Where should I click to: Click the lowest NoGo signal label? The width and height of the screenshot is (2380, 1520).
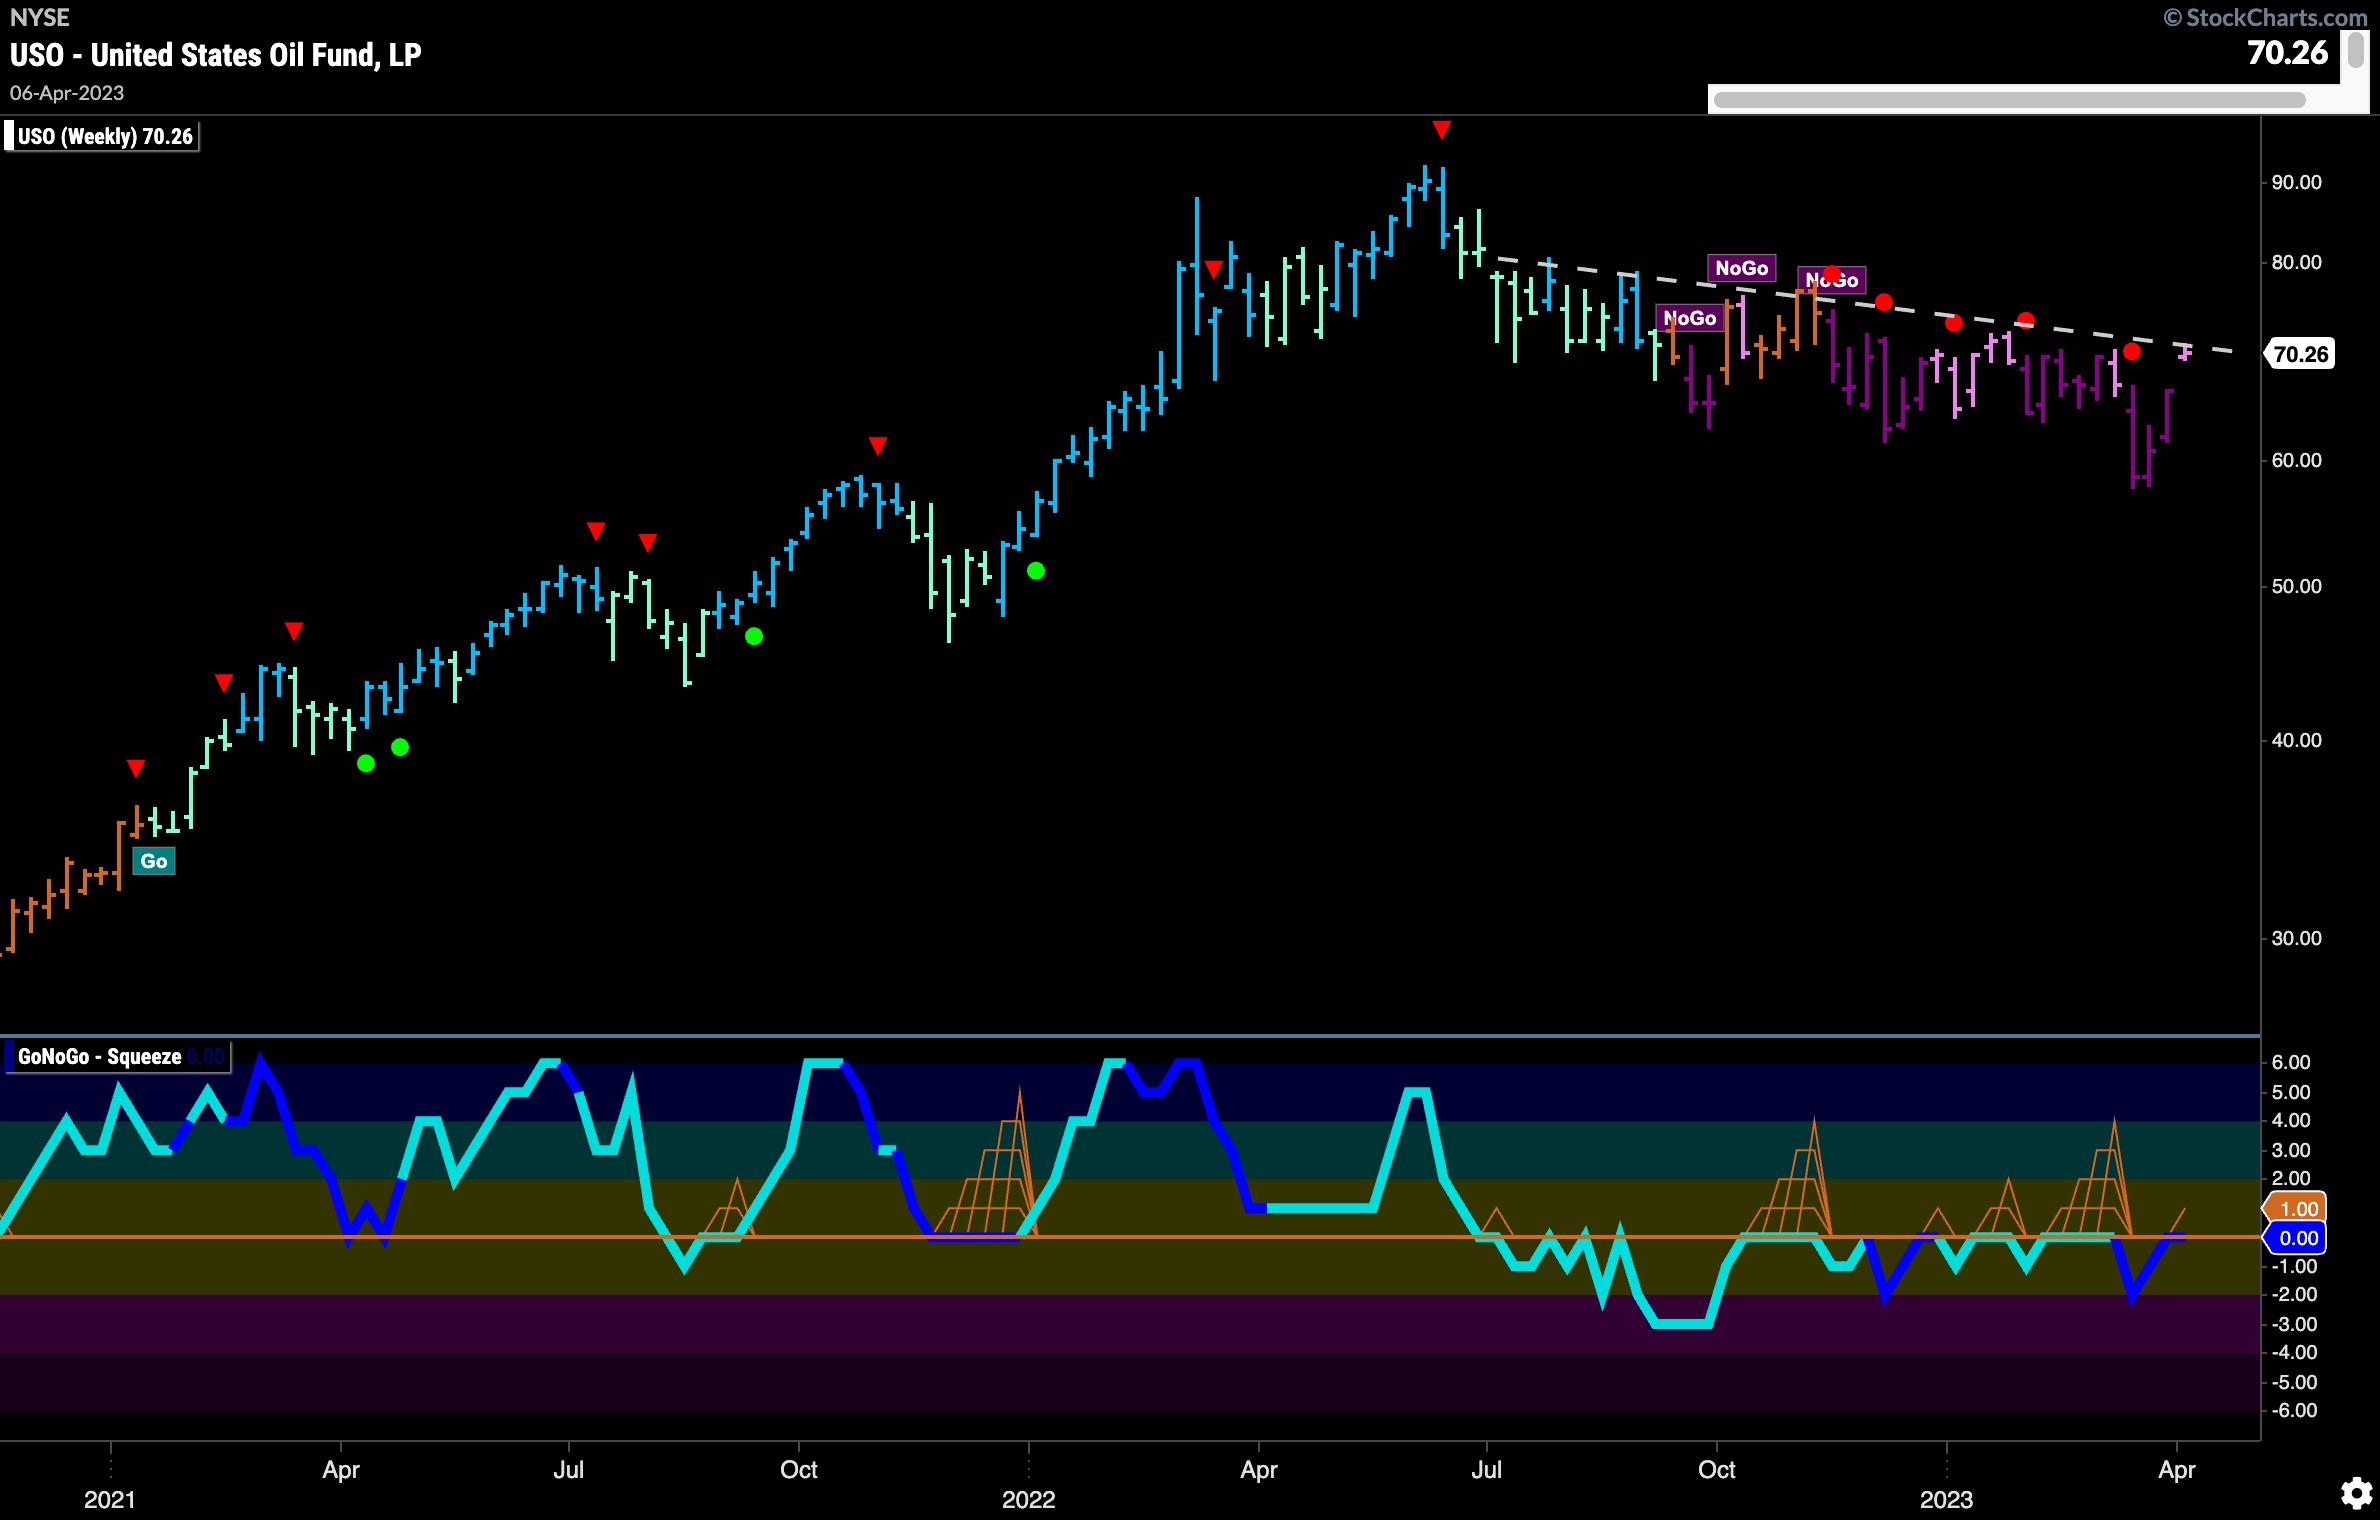[1689, 318]
